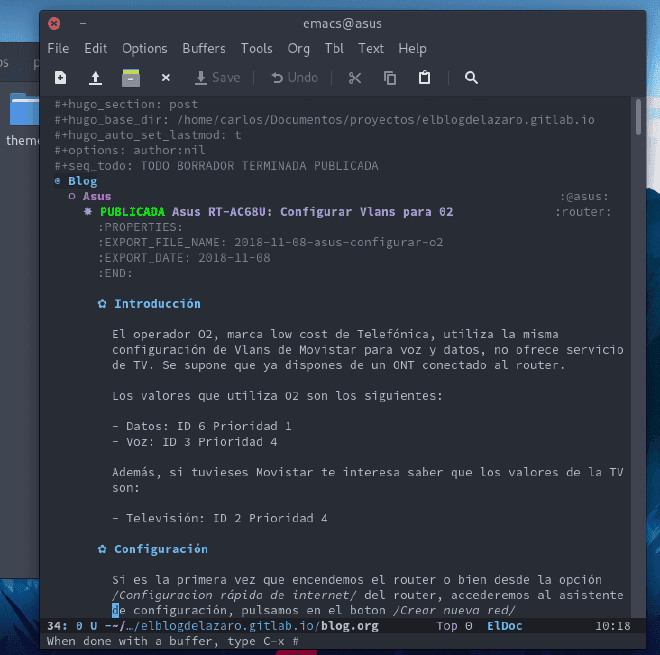This screenshot has height=655, width=660.
Task: Click the Copy icon in toolbar
Action: pos(390,78)
